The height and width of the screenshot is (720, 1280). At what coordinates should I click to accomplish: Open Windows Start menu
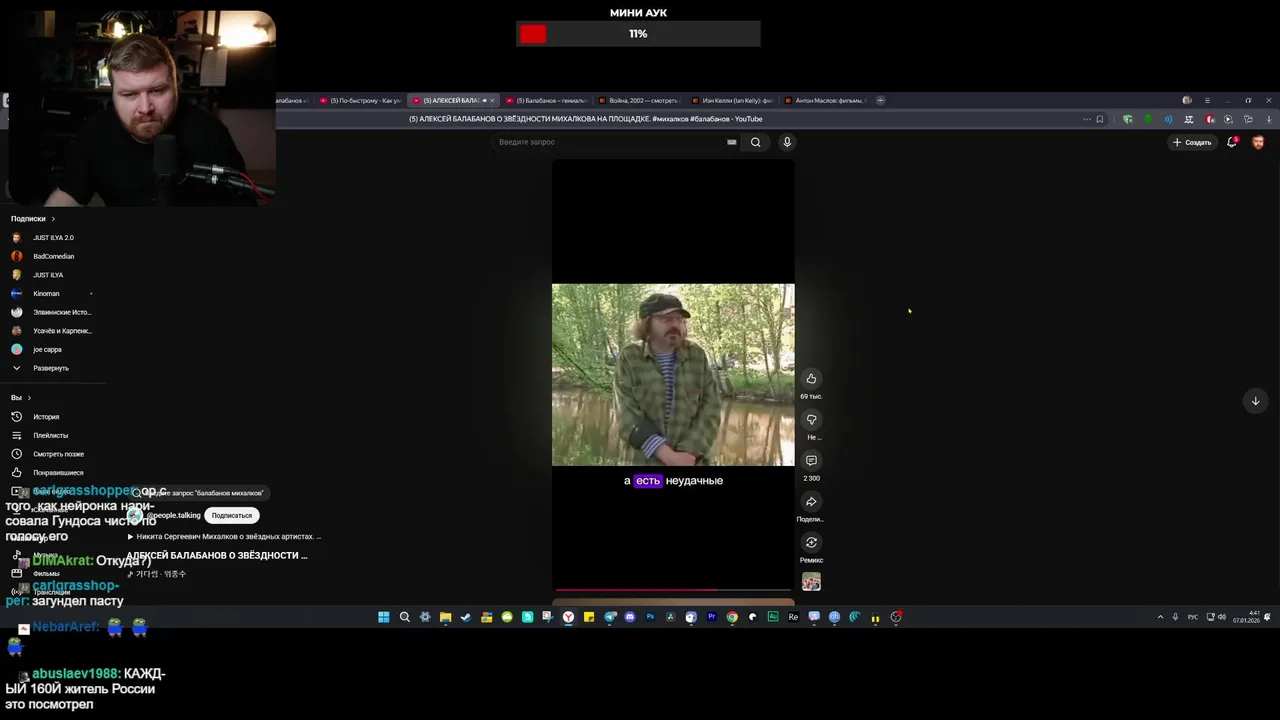pyautogui.click(x=384, y=617)
